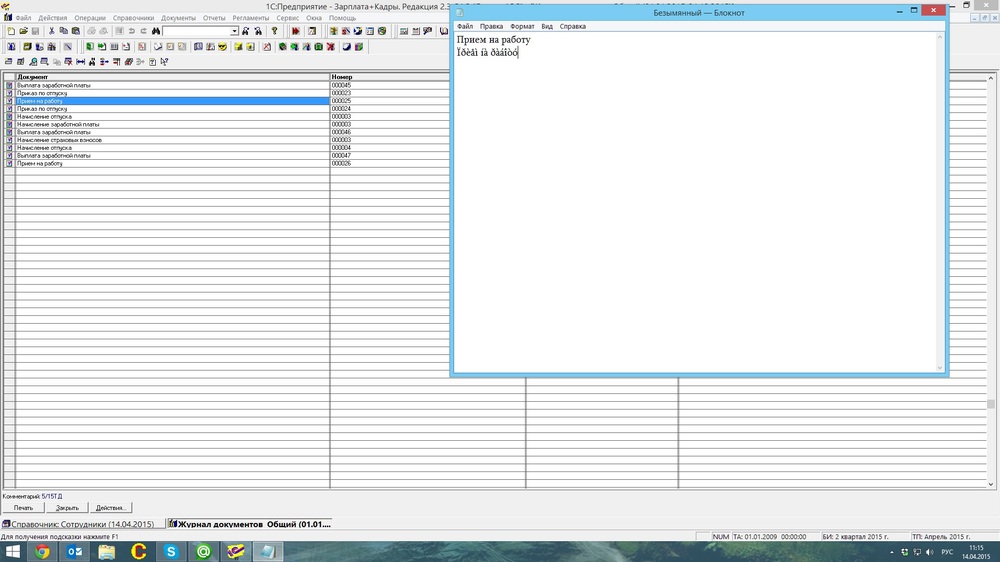Image resolution: width=1000 pixels, height=562 pixels.
Task: Click the volume speaker icon in tray
Action: pos(929,552)
